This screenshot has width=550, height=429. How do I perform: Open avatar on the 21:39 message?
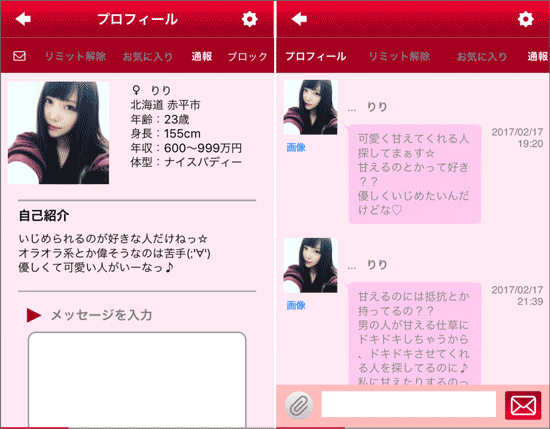[x=310, y=265]
